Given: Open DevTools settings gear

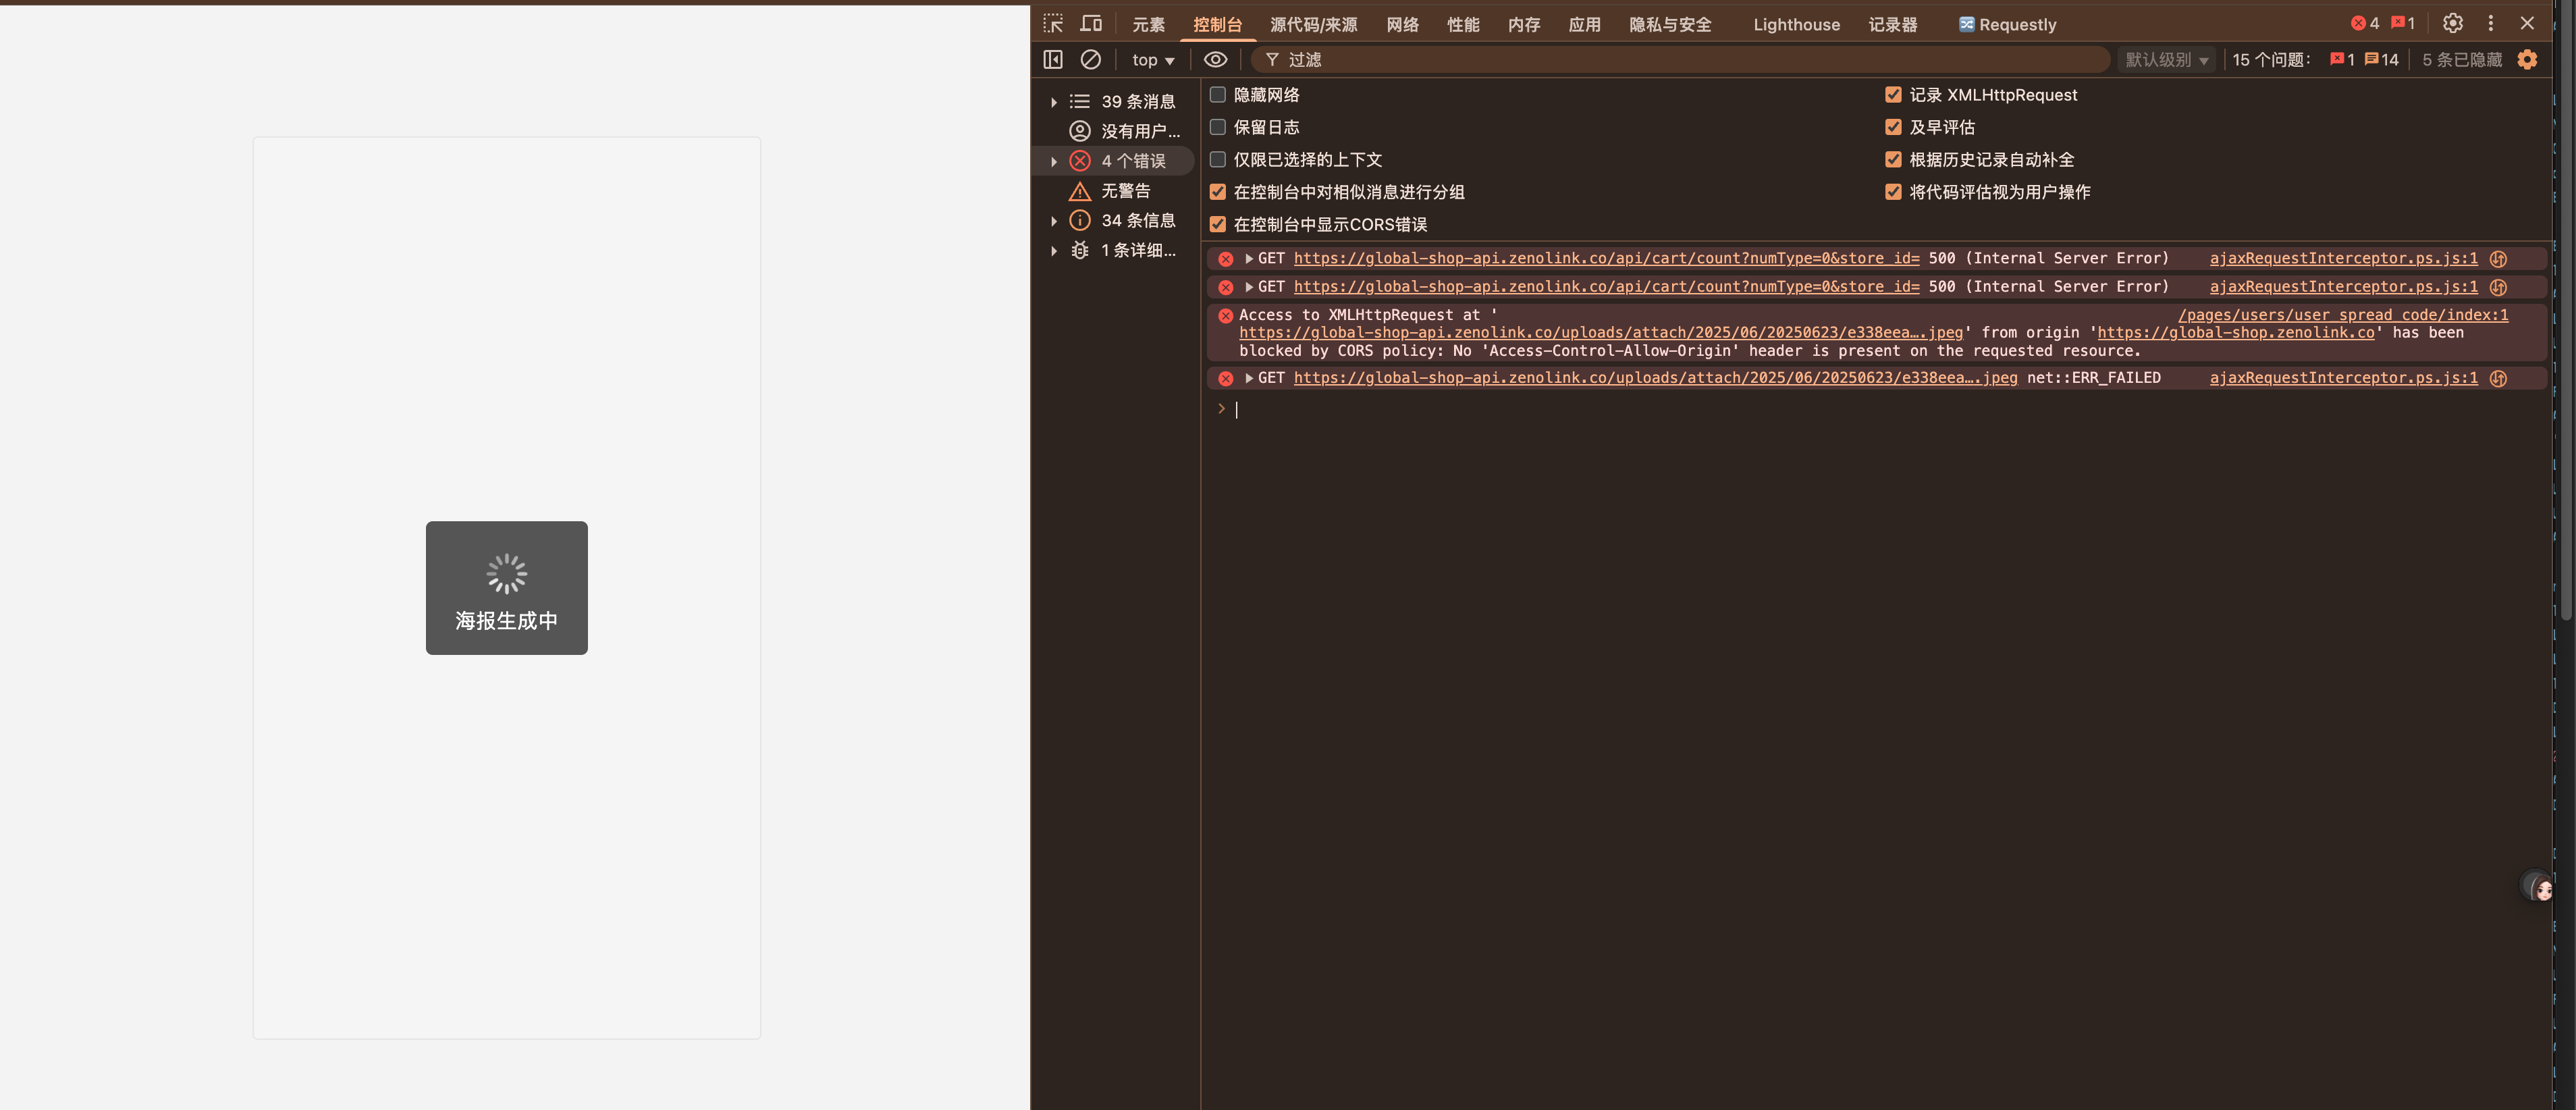Looking at the screenshot, I should click(2453, 23).
